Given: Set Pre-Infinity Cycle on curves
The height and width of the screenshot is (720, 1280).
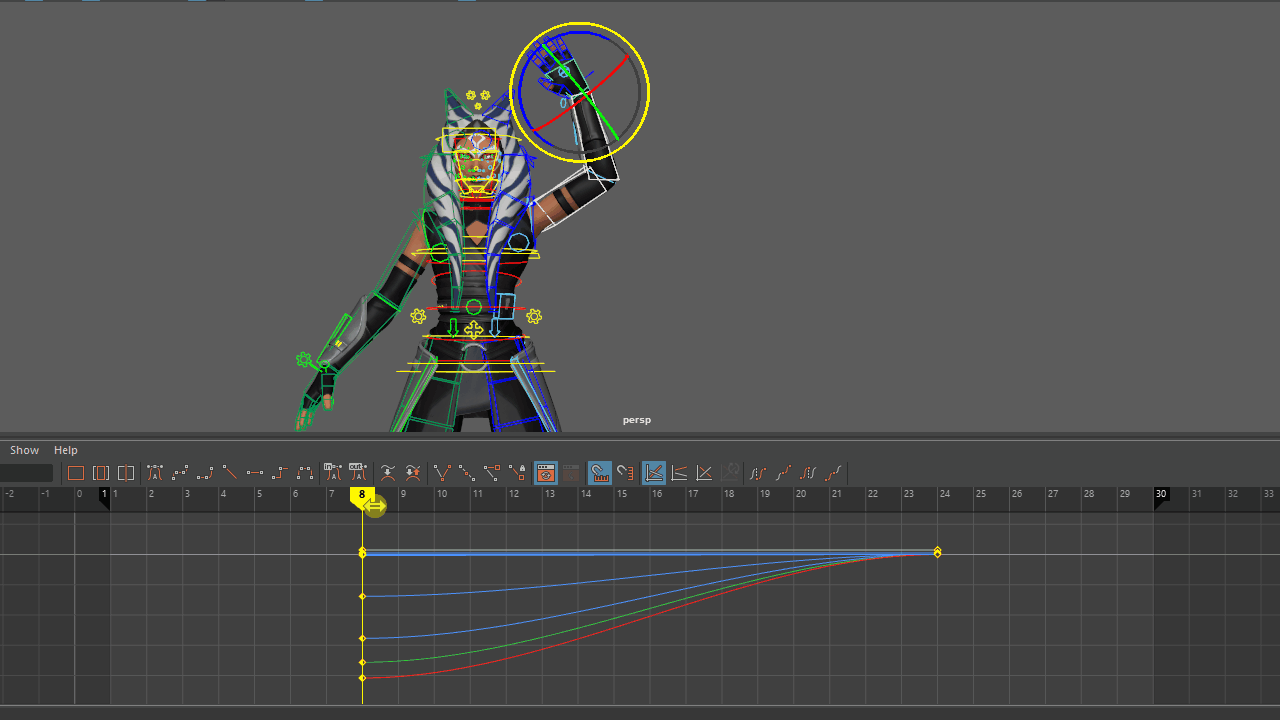Looking at the screenshot, I should tap(758, 473).
